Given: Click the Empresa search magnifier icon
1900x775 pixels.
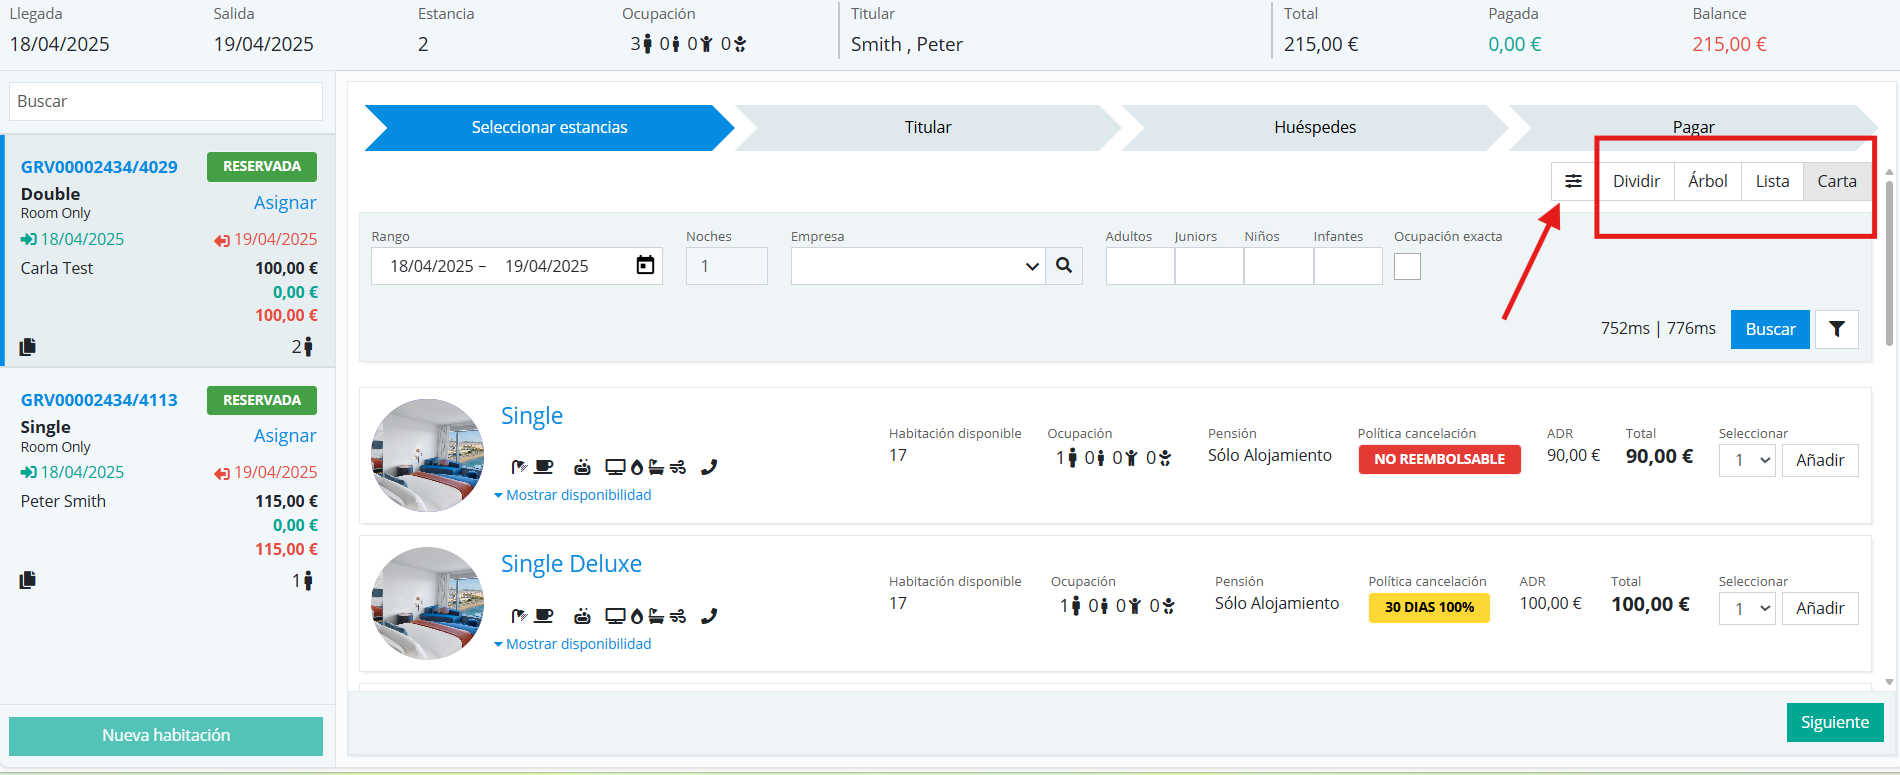Looking at the screenshot, I should coord(1064,266).
